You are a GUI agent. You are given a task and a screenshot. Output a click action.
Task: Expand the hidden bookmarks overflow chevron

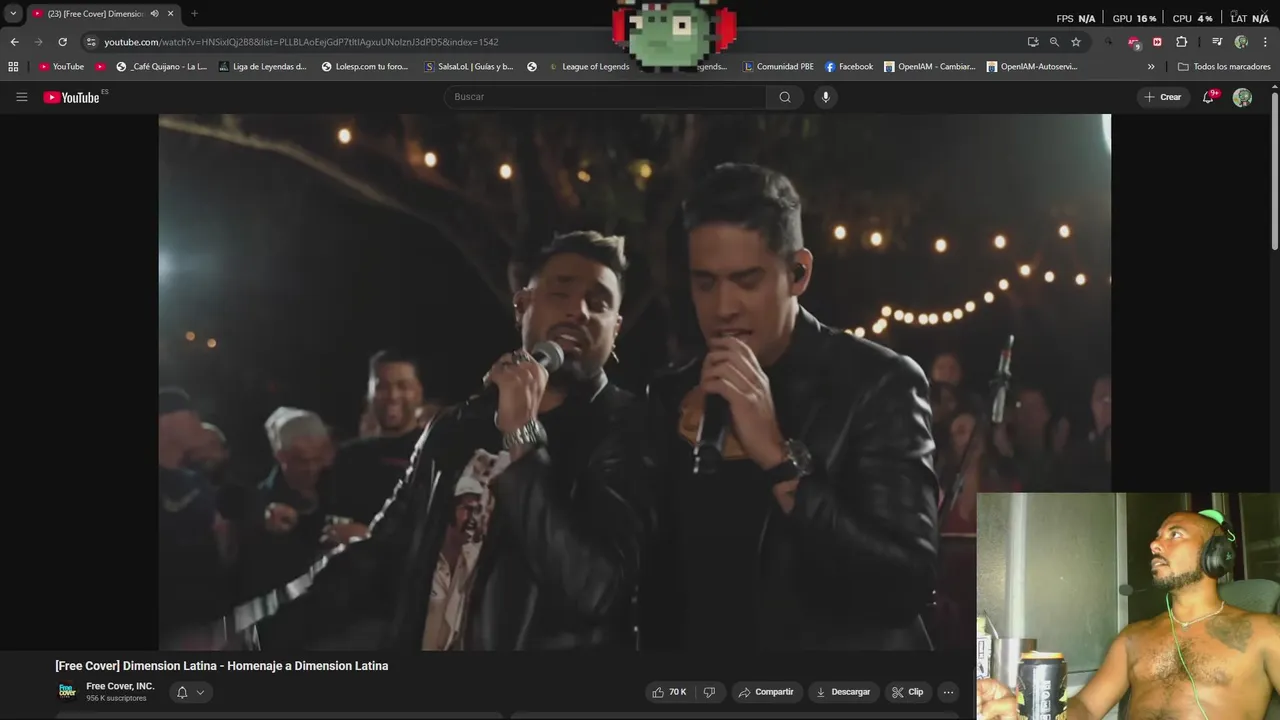click(x=1151, y=67)
